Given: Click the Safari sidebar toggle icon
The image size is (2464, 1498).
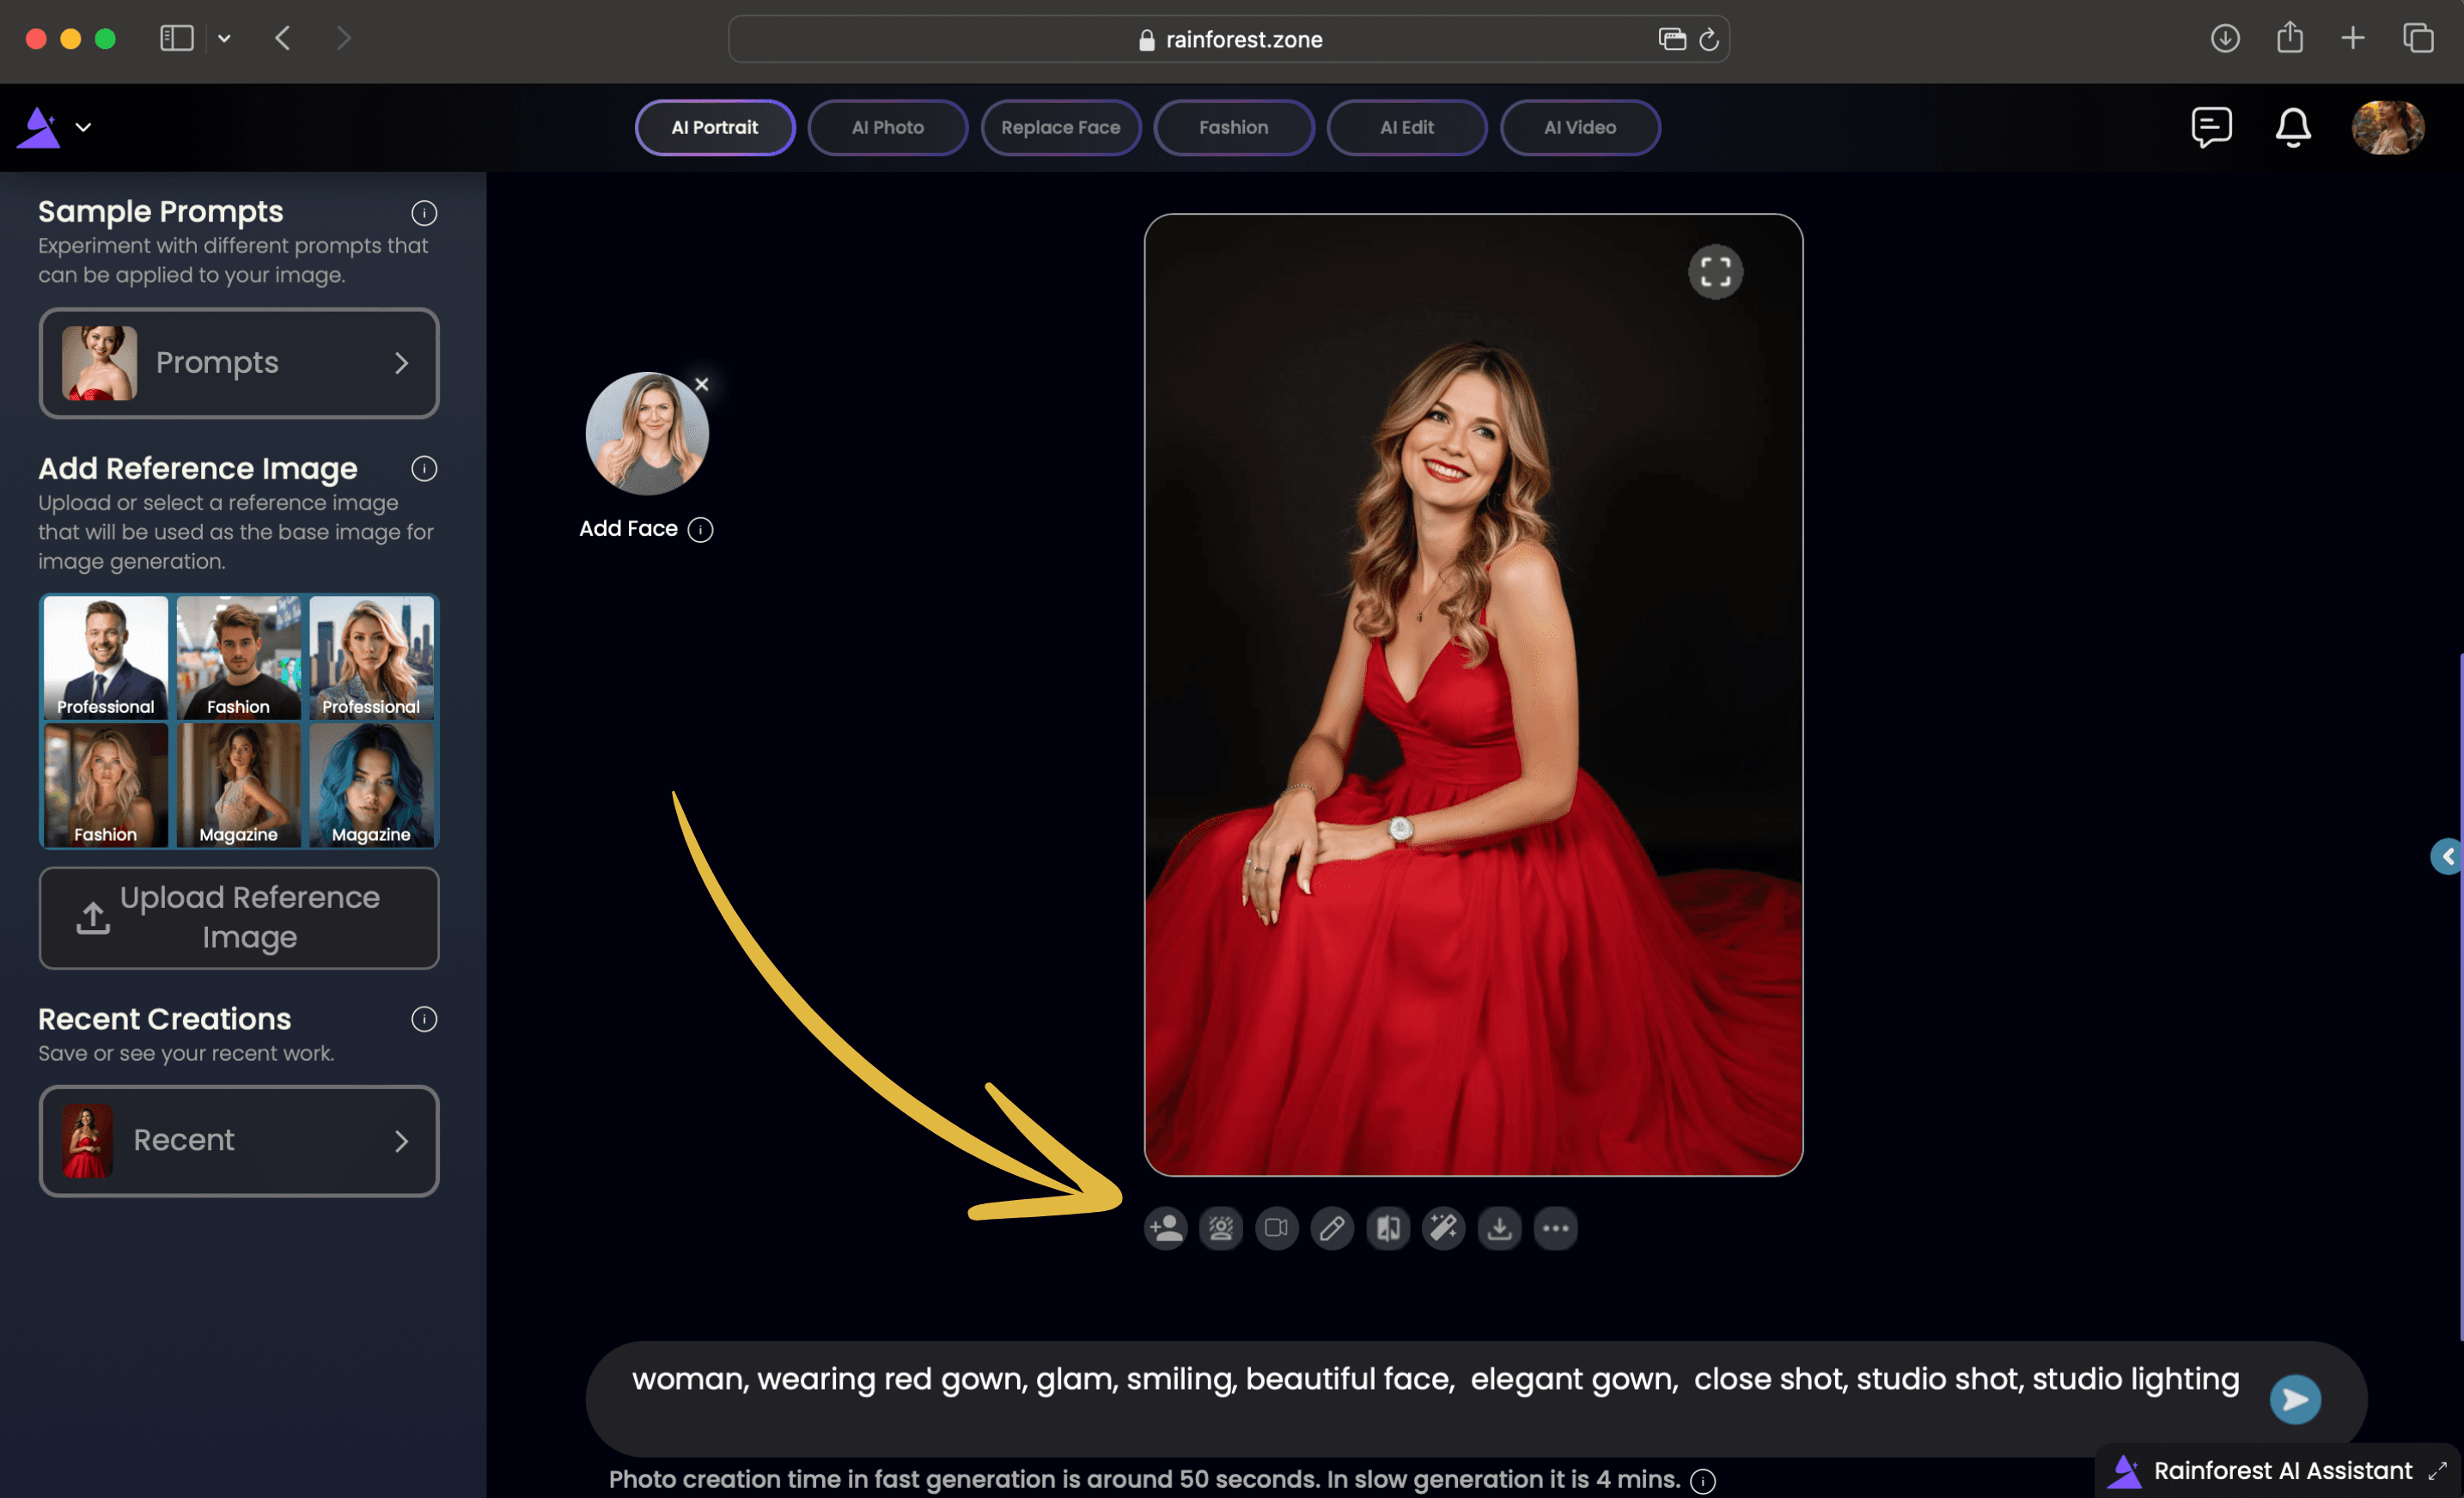Looking at the screenshot, I should [177, 38].
